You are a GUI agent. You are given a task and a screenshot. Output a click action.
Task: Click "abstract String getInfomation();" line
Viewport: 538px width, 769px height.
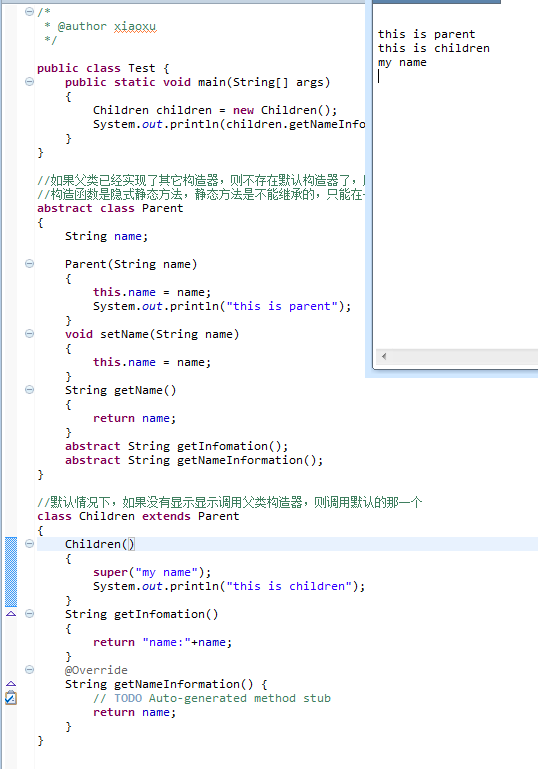(x=177, y=446)
